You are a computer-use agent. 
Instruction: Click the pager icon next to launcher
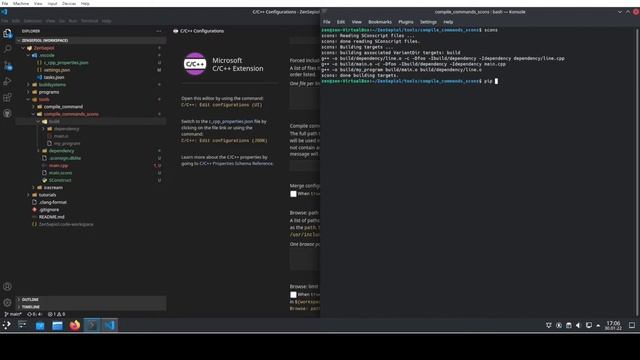(22, 325)
